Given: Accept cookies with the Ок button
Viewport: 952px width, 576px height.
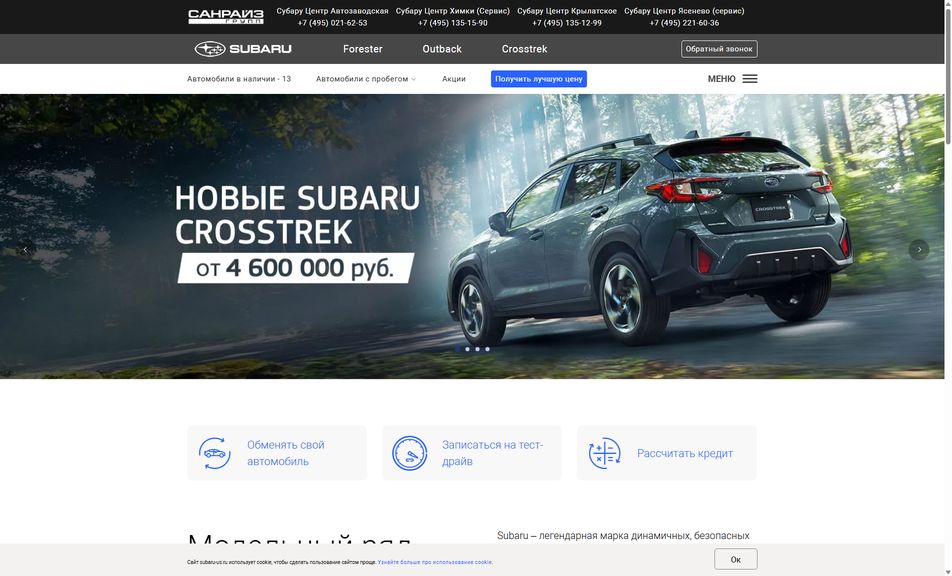Looking at the screenshot, I should coord(735,559).
